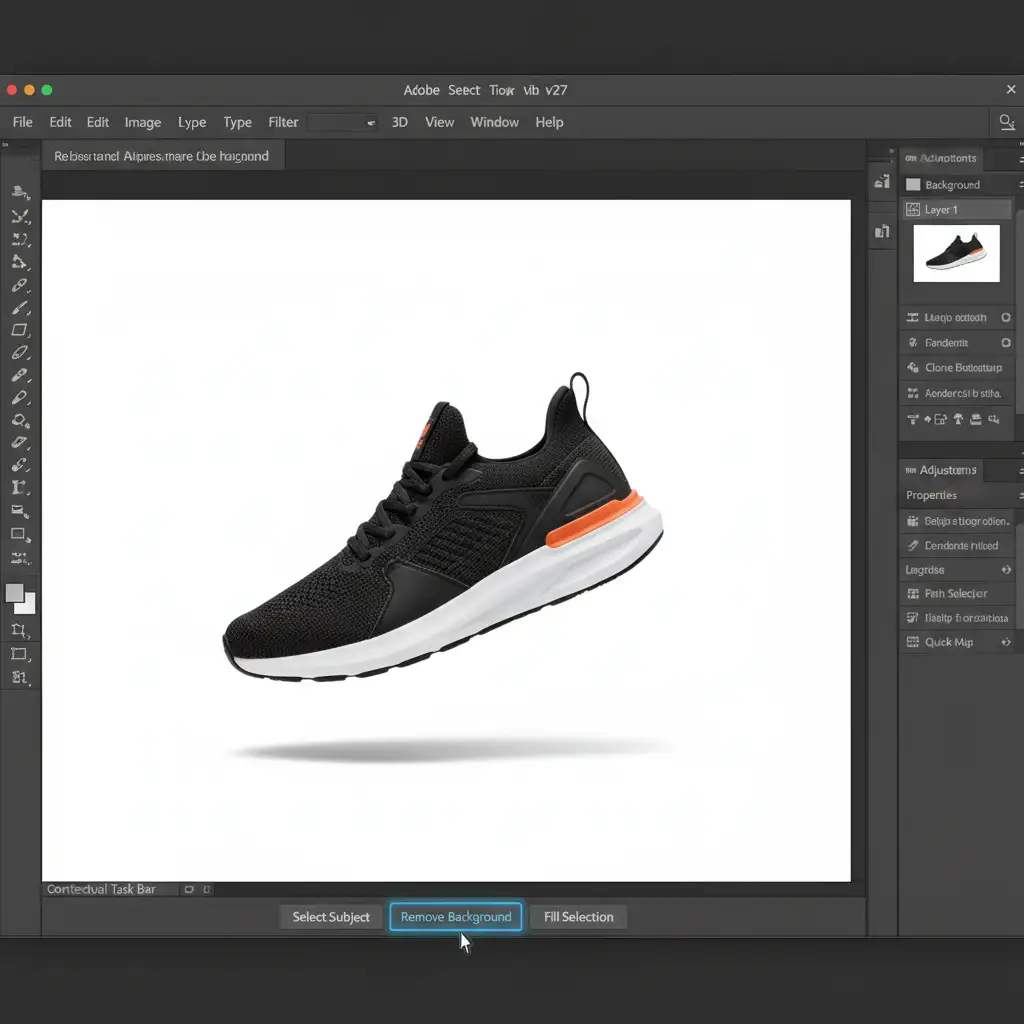
Task: Click the Quick Mip panel icon
Action: [912, 642]
